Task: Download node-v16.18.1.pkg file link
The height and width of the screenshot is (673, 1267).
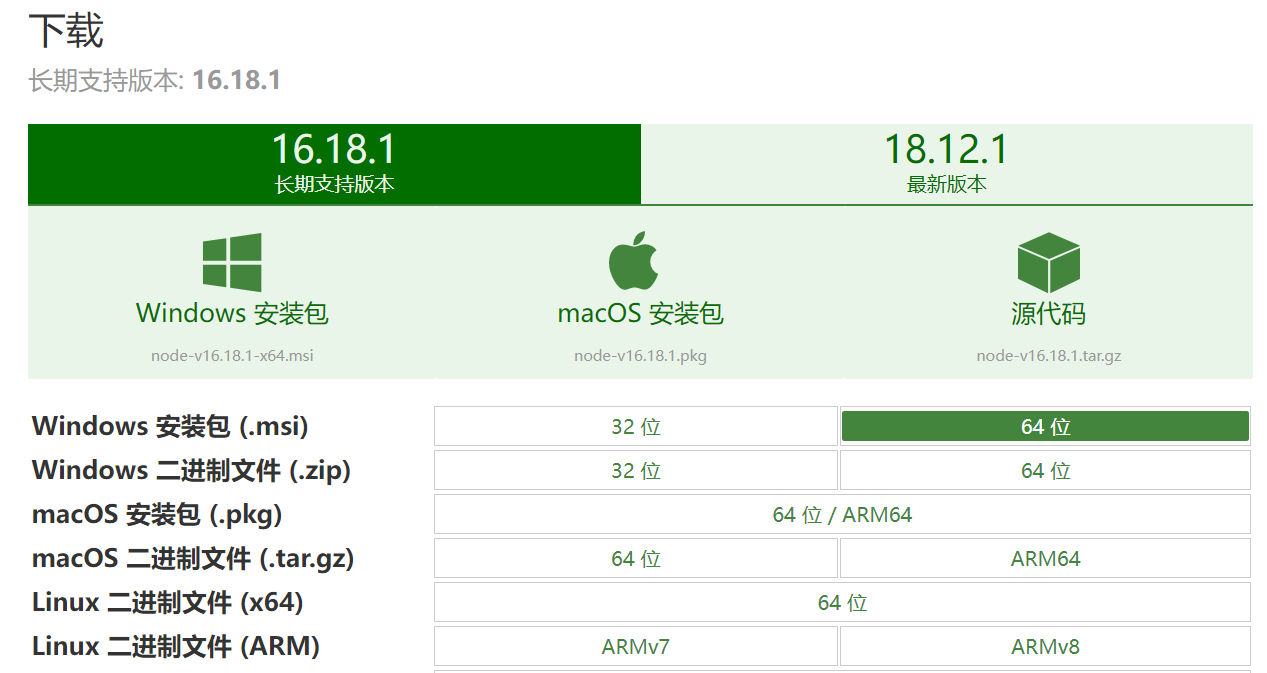Action: coord(640,355)
